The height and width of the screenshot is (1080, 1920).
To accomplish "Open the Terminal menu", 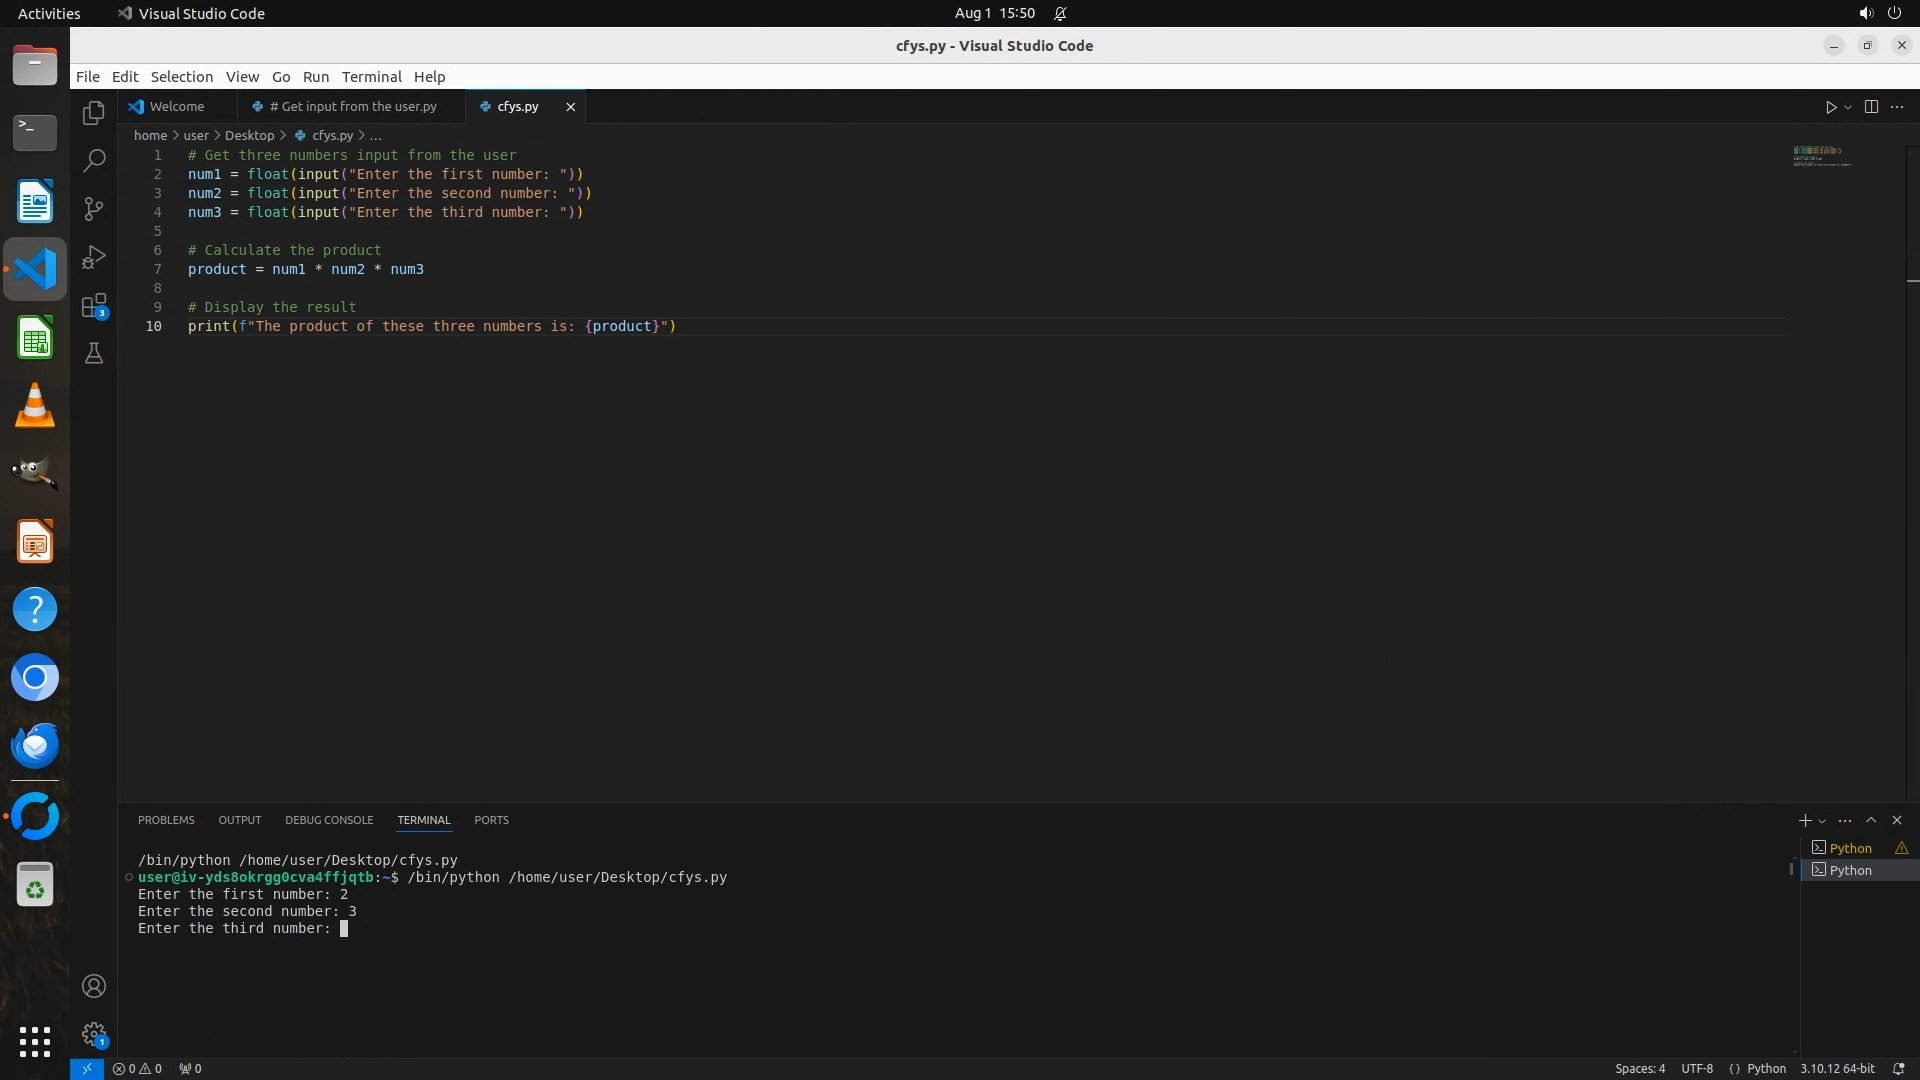I will (371, 77).
